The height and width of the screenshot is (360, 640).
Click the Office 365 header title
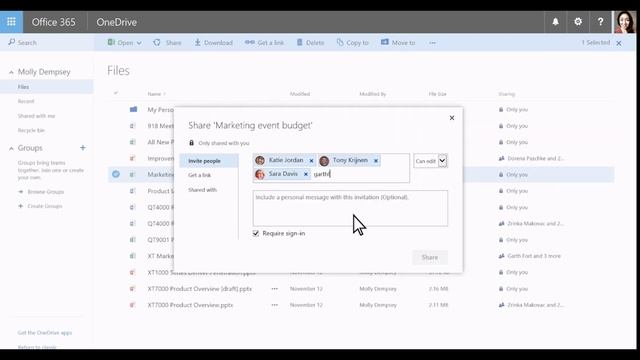(53, 22)
